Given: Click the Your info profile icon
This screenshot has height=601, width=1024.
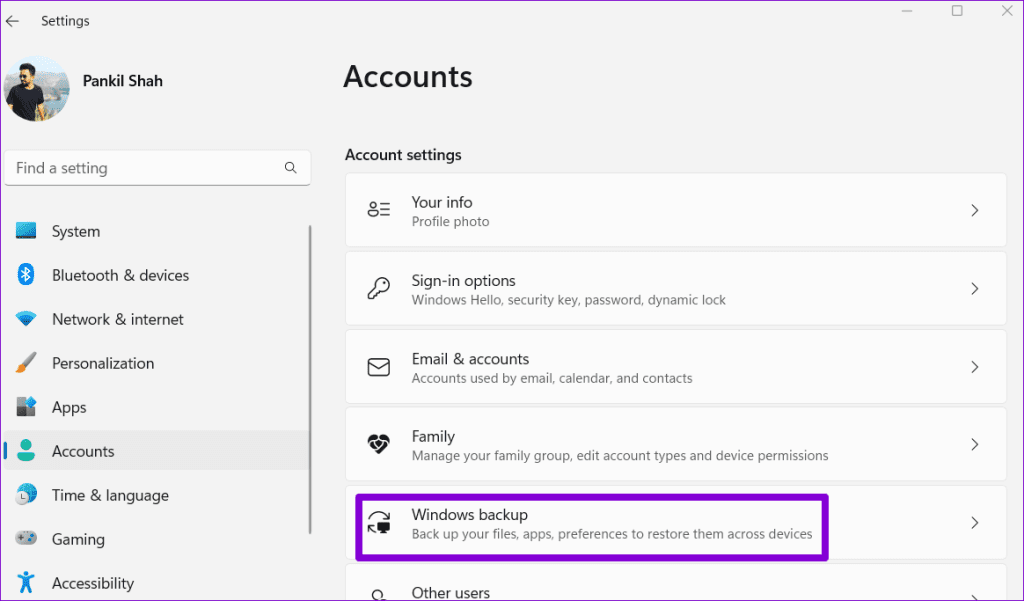Looking at the screenshot, I should (x=379, y=210).
